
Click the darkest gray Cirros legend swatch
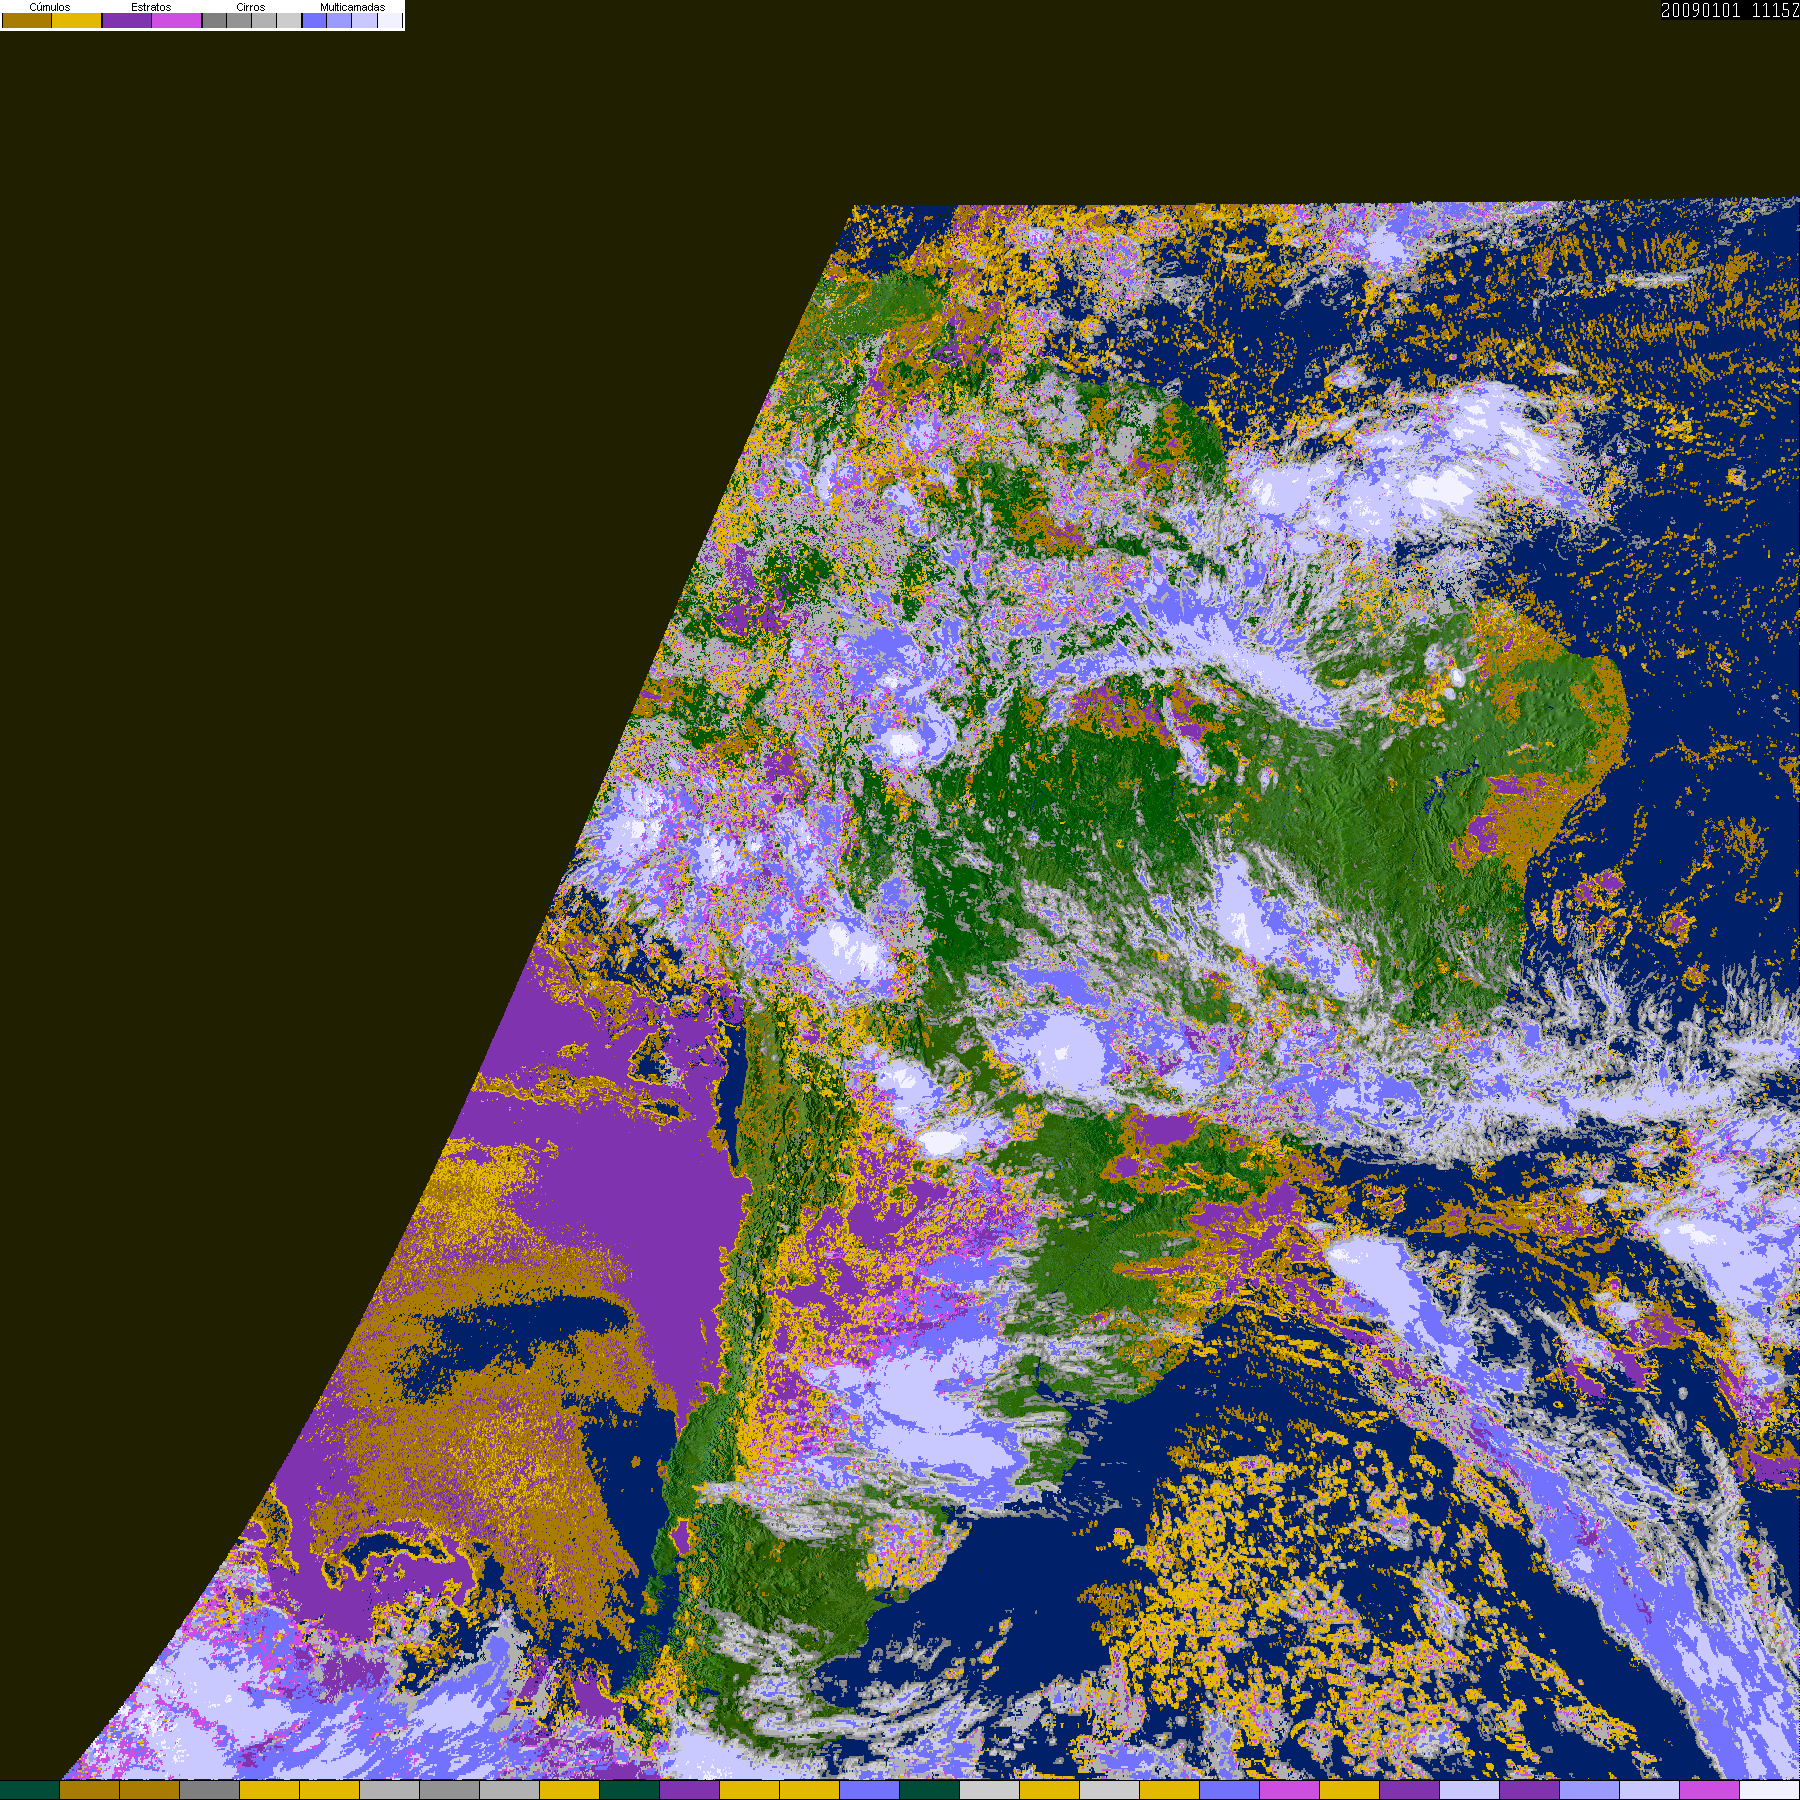215,21
